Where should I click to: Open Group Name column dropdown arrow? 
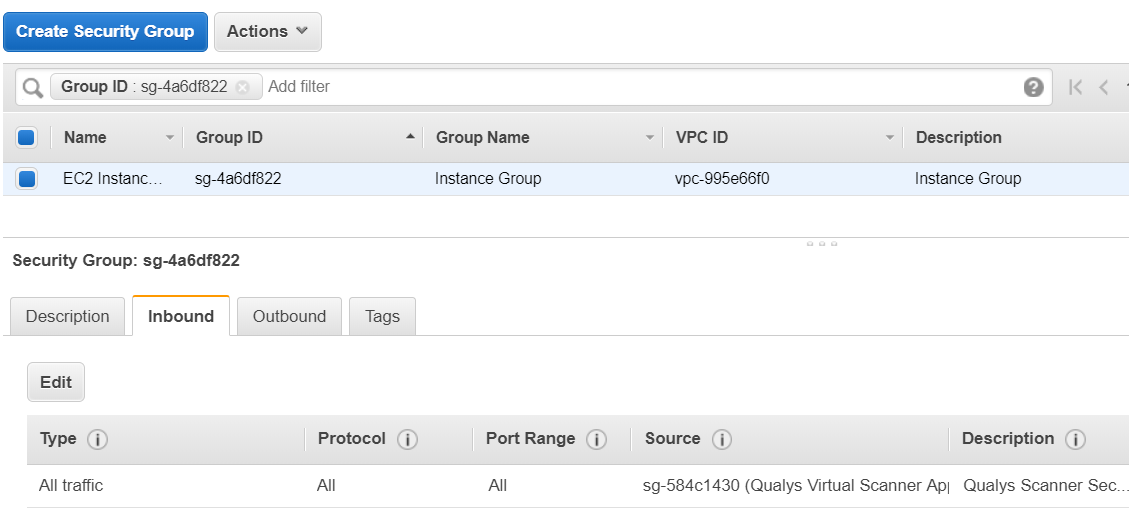[650, 137]
